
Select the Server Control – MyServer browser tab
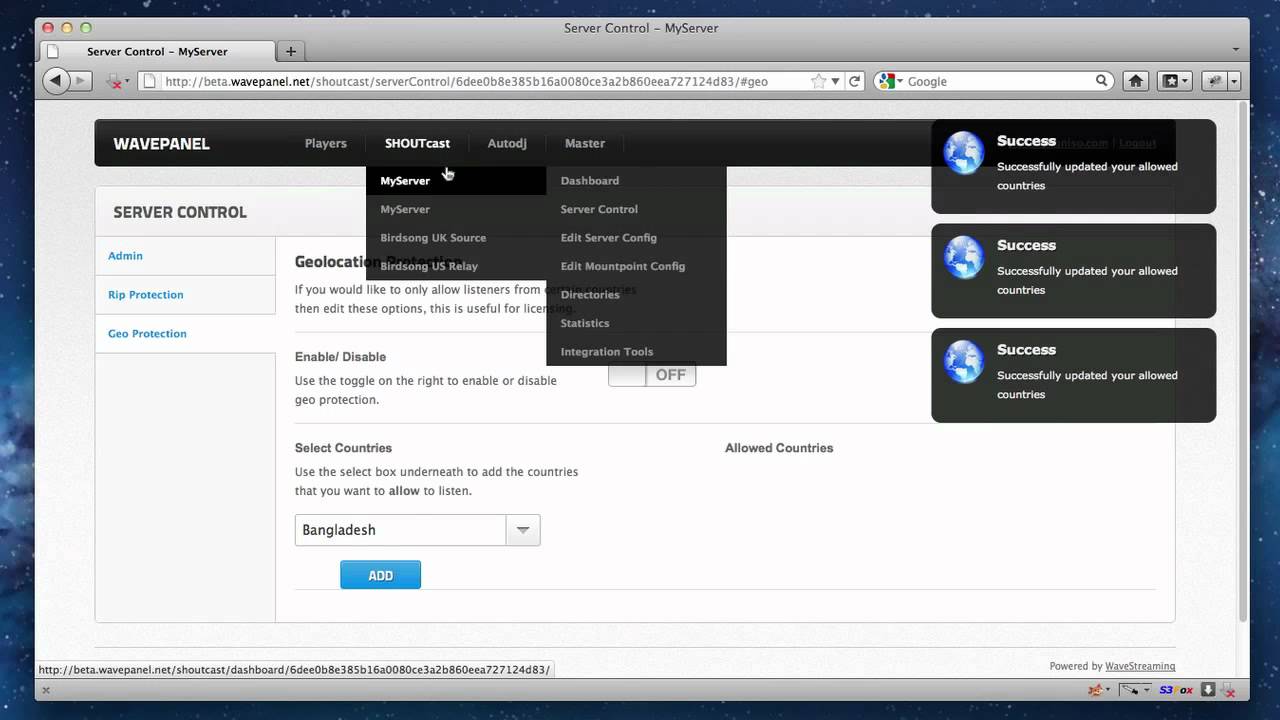pyautogui.click(x=157, y=51)
